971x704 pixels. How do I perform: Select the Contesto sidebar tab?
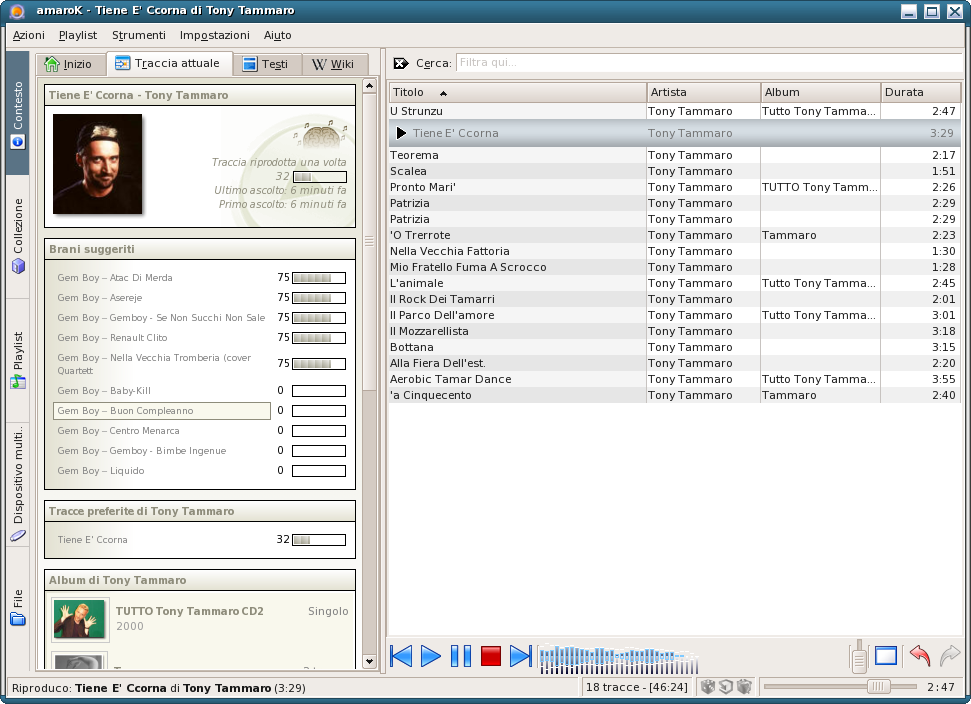tap(17, 113)
